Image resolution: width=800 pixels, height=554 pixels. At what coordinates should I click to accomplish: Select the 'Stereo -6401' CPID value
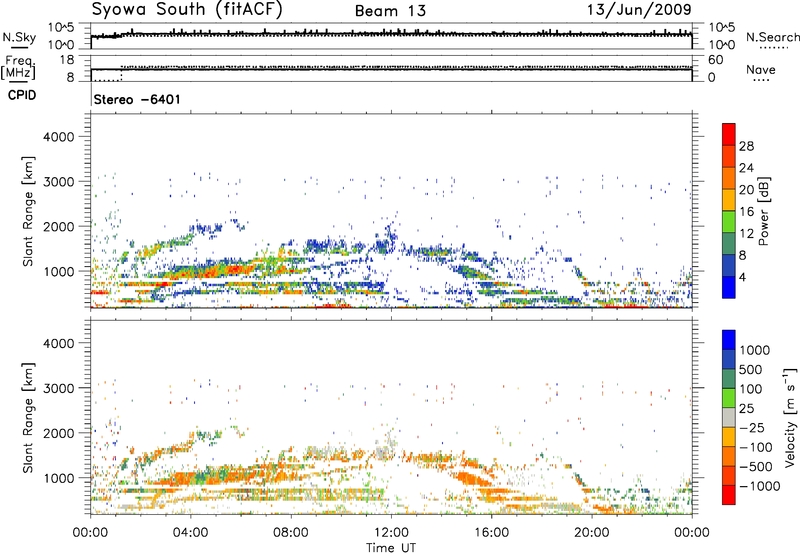(137, 99)
